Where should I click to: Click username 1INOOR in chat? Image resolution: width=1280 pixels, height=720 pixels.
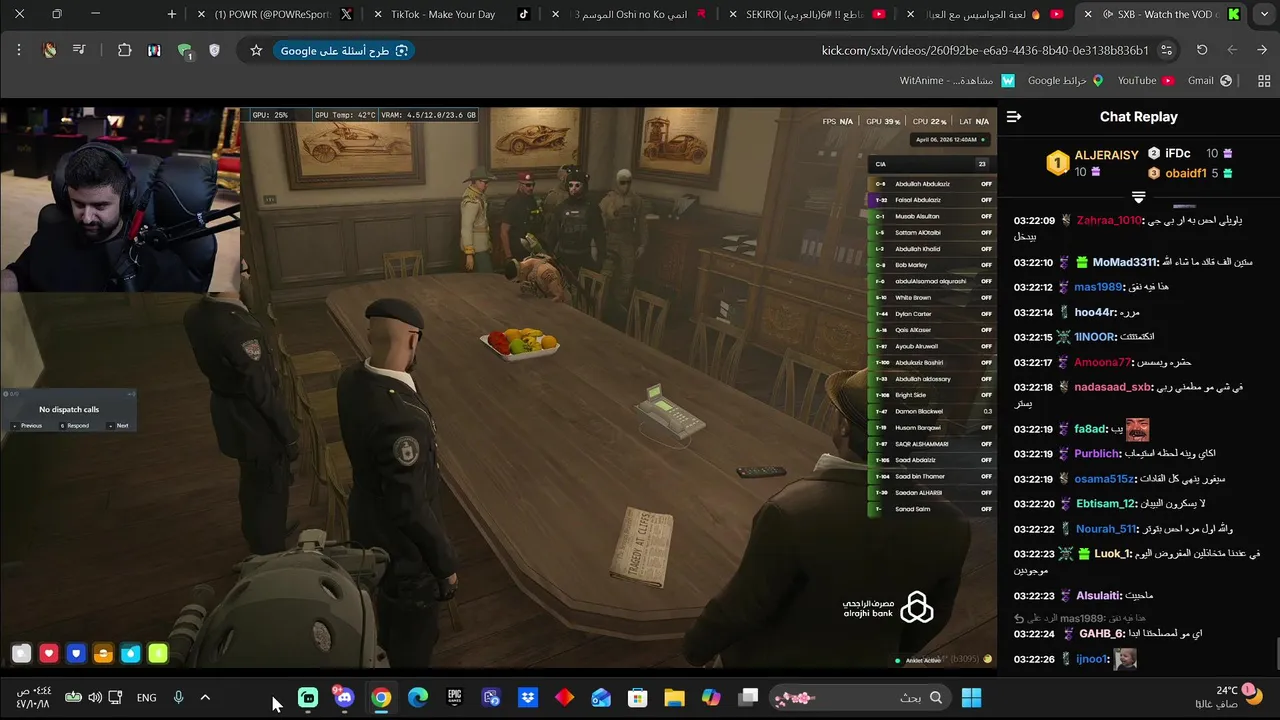point(1096,338)
